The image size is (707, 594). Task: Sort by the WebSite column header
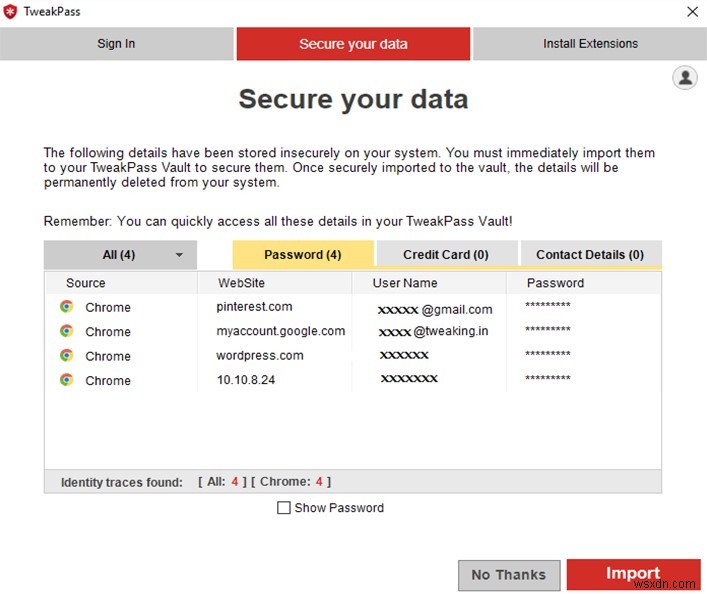tap(240, 283)
